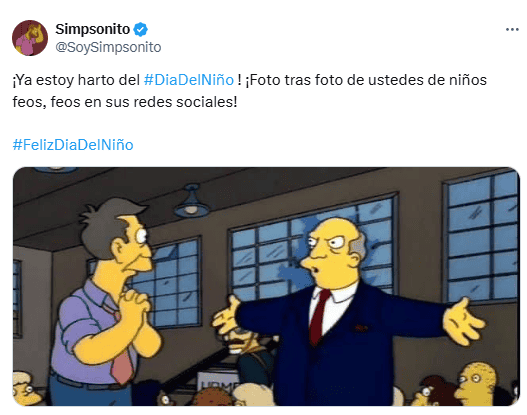
Task: Visit the @SoySimpsonito handle
Action: (x=108, y=47)
